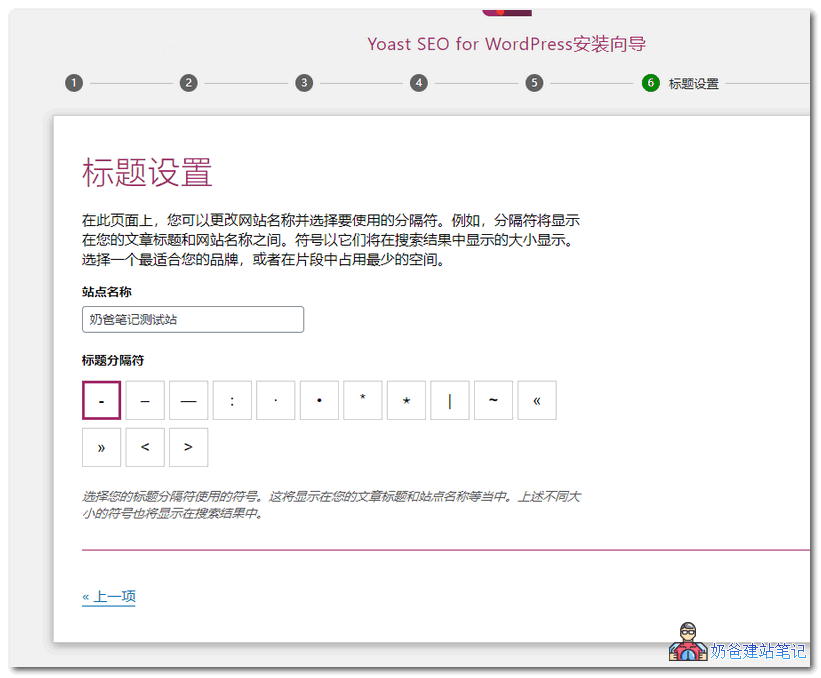
Task: Select the low asterisk separator
Action: pyautogui.click(x=406, y=400)
